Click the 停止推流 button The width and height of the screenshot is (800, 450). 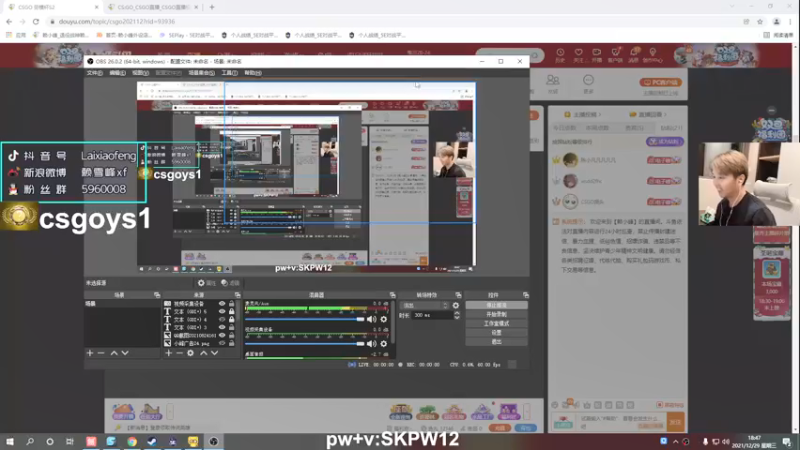click(x=496, y=305)
